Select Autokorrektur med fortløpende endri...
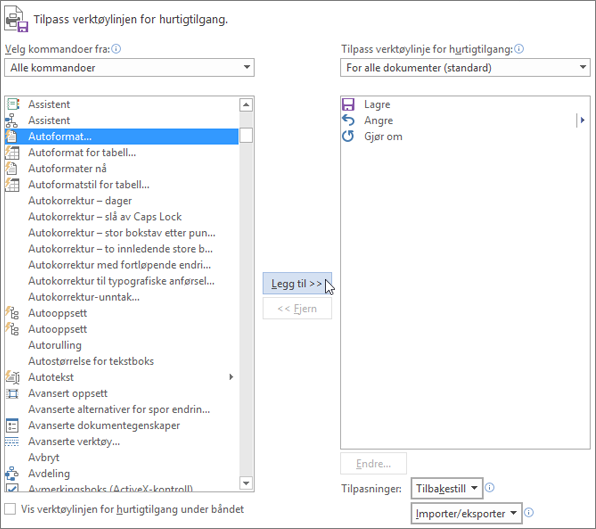 tap(122, 265)
